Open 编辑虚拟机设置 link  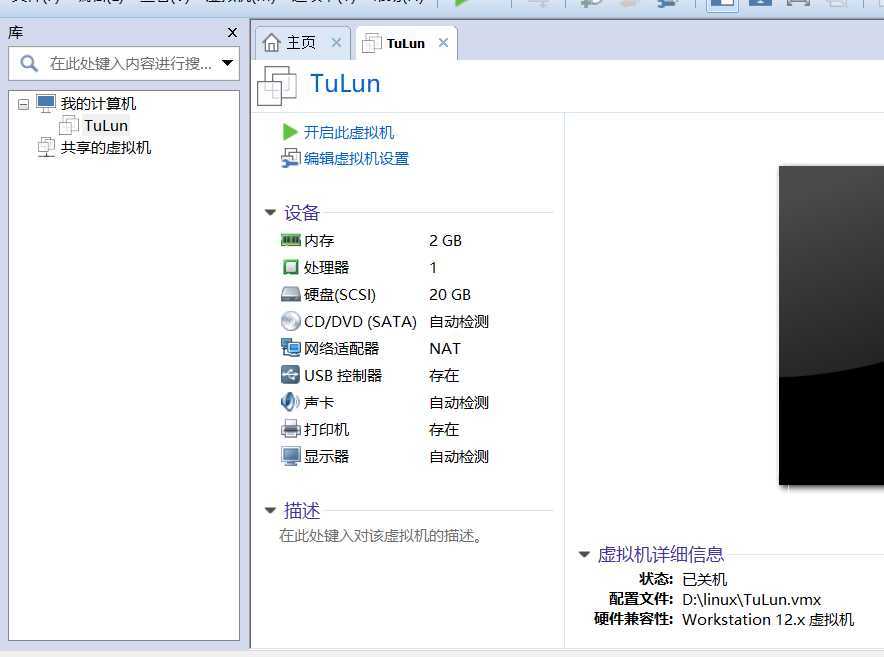[356, 158]
